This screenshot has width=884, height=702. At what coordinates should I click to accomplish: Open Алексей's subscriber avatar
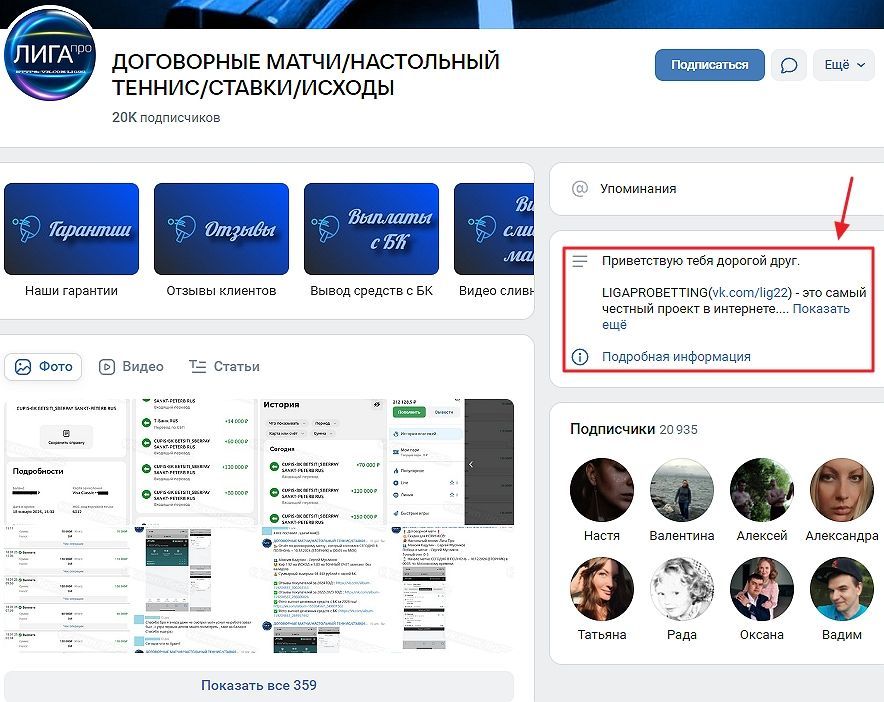[x=762, y=489]
